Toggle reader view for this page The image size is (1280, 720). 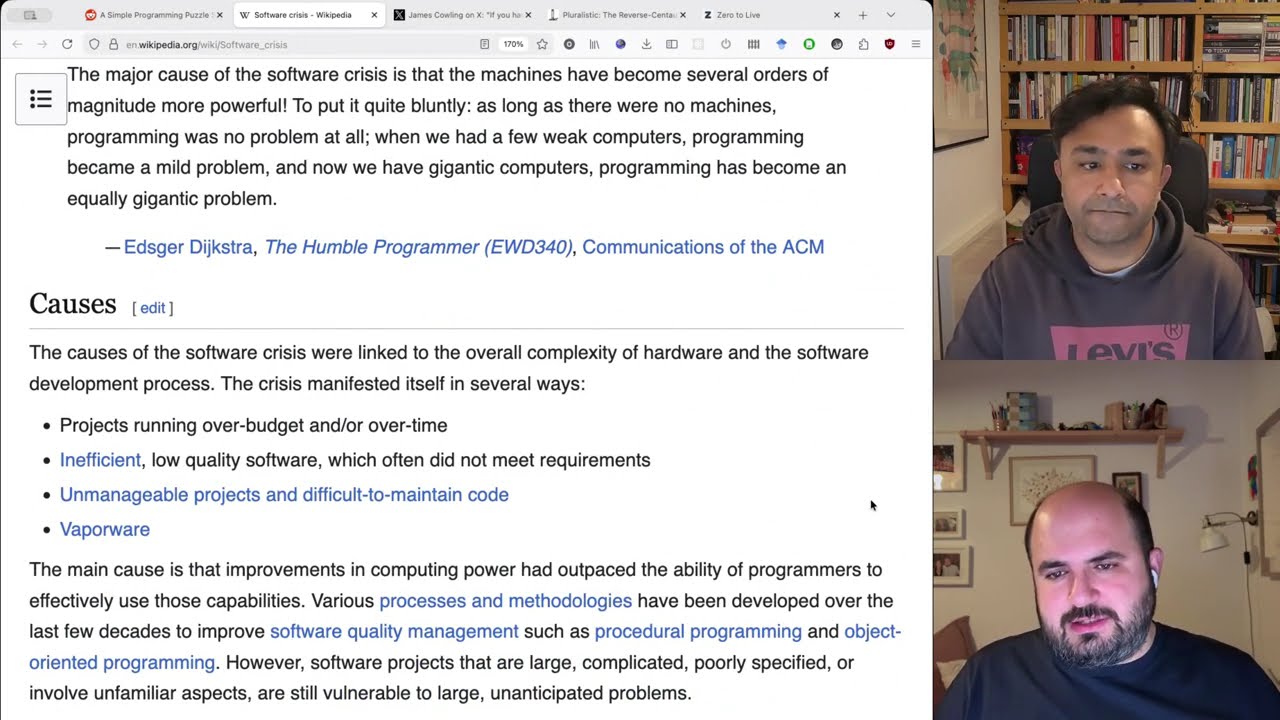pyautogui.click(x=484, y=44)
